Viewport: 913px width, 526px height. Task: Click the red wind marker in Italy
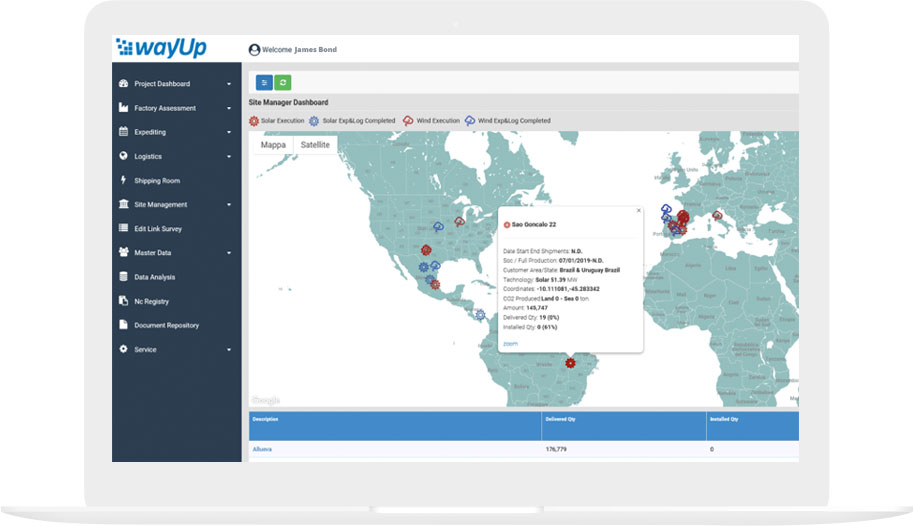tap(717, 216)
